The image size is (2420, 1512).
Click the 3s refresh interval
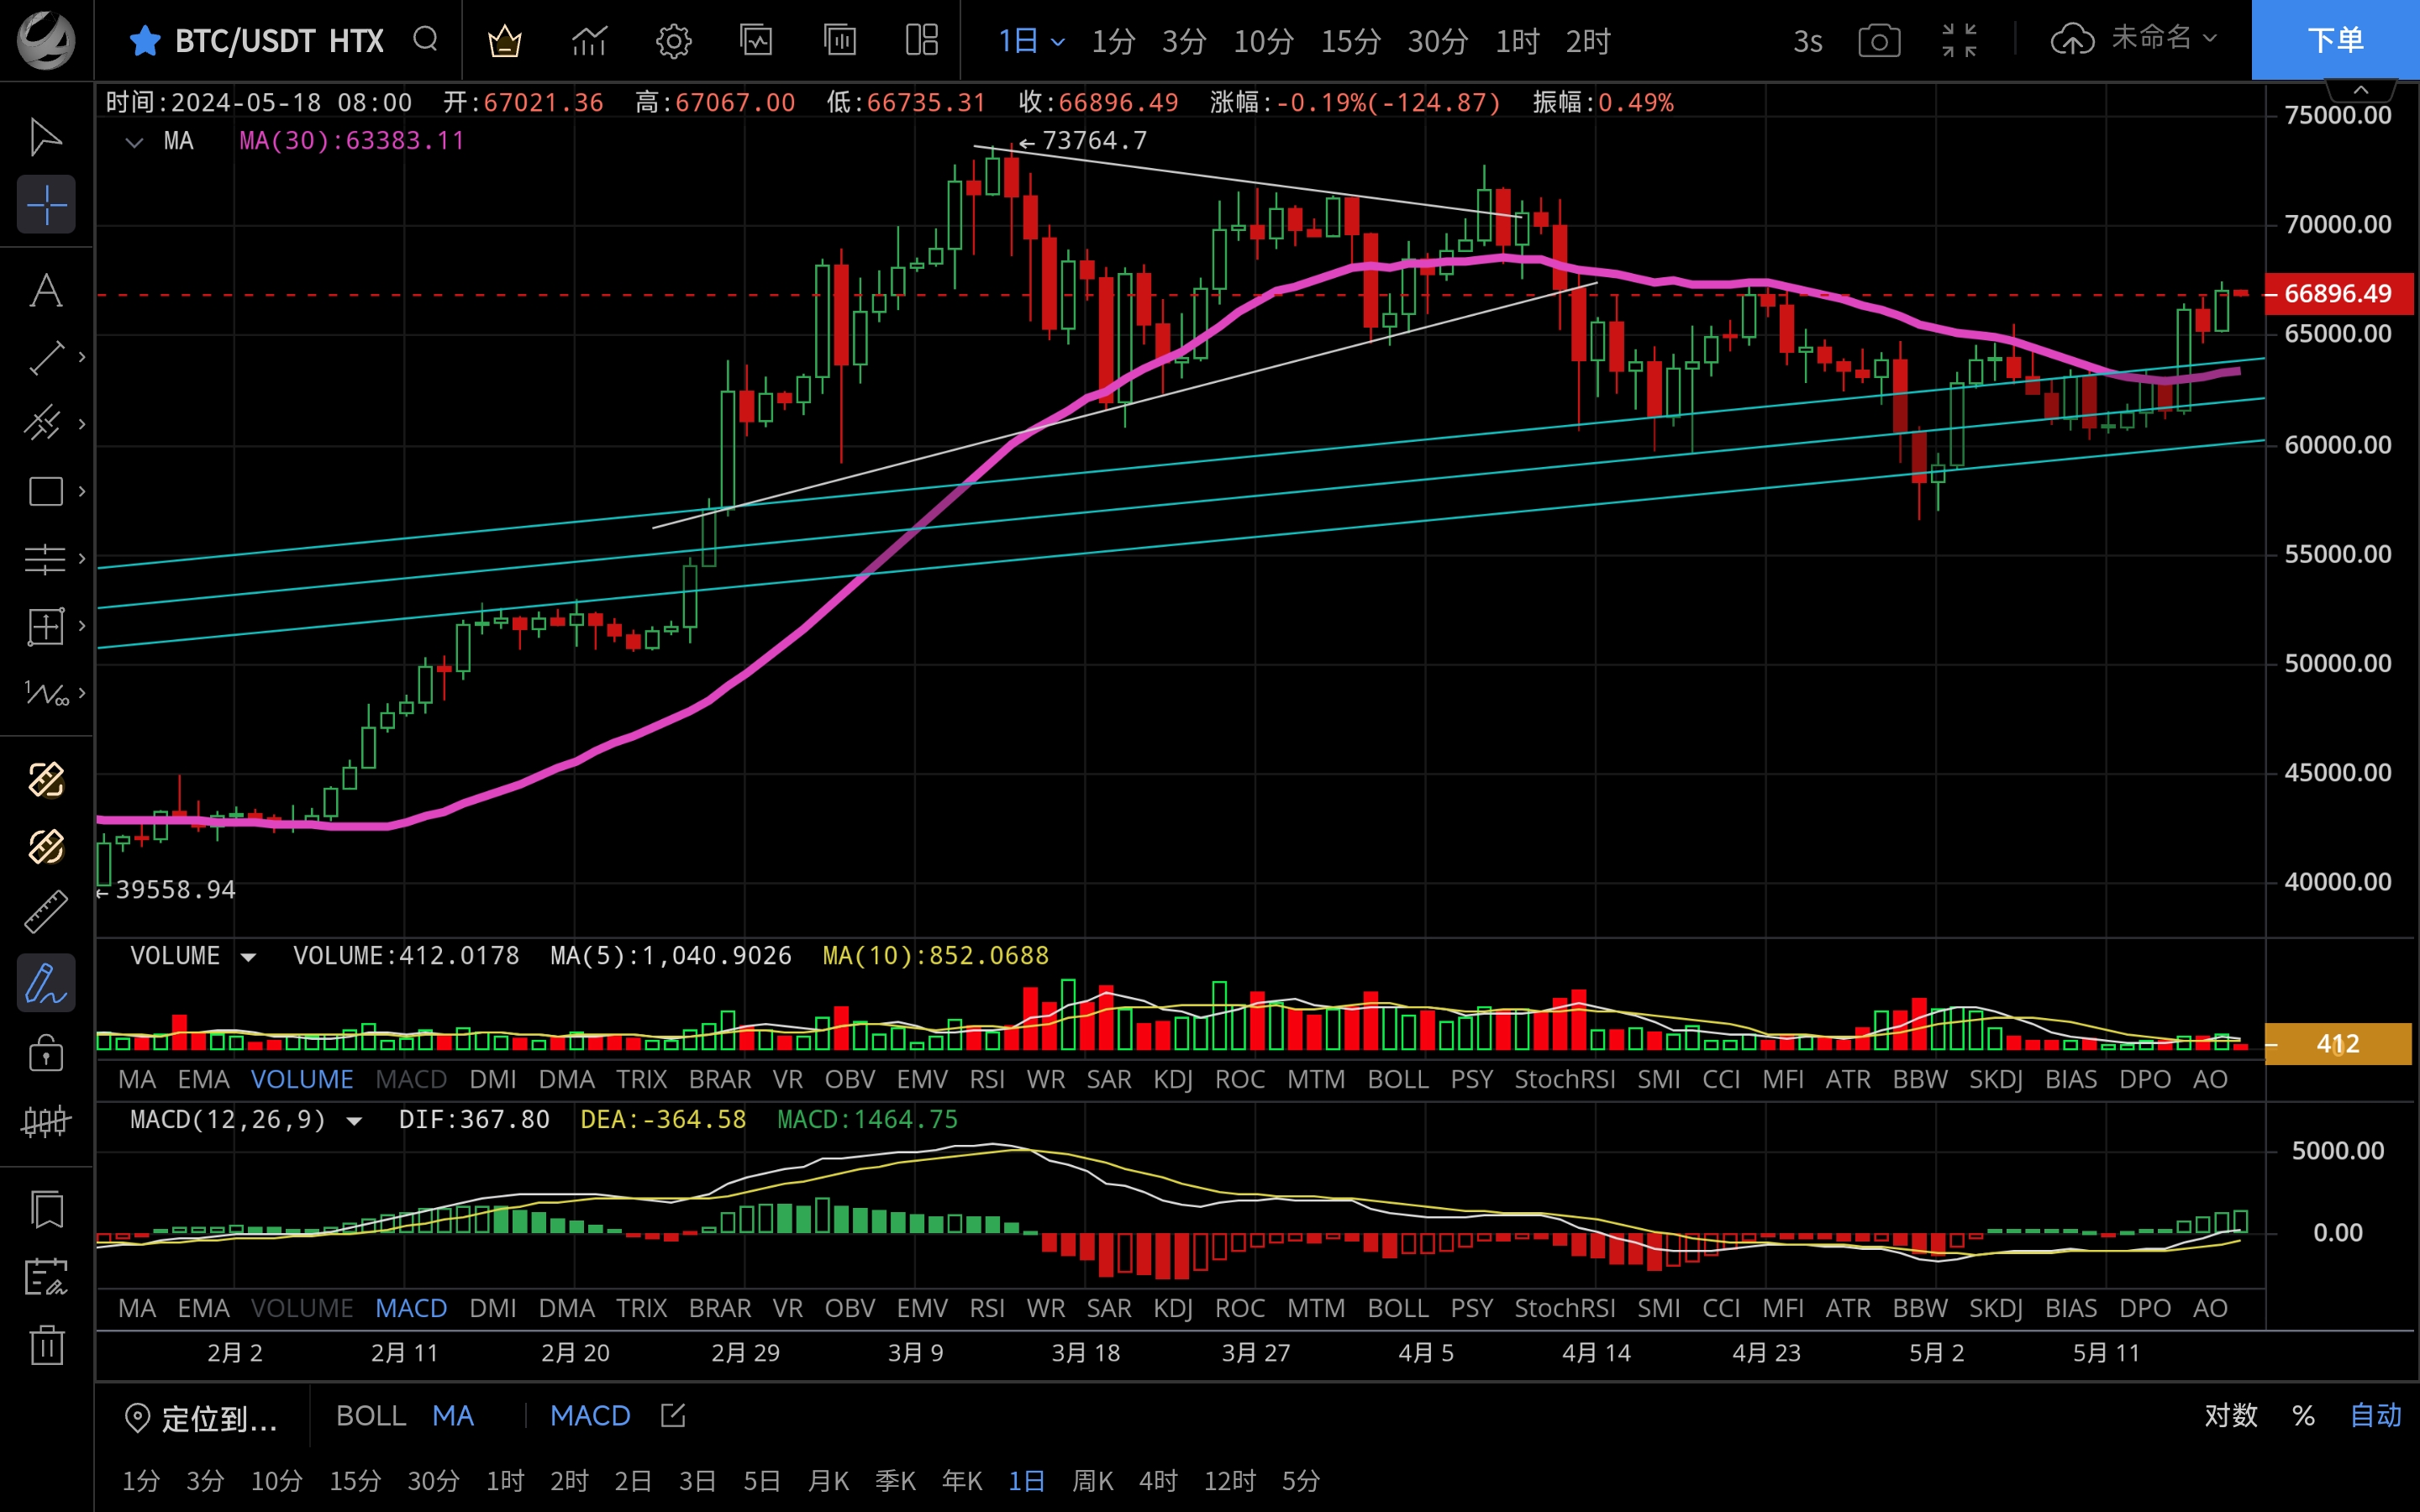pos(1807,41)
